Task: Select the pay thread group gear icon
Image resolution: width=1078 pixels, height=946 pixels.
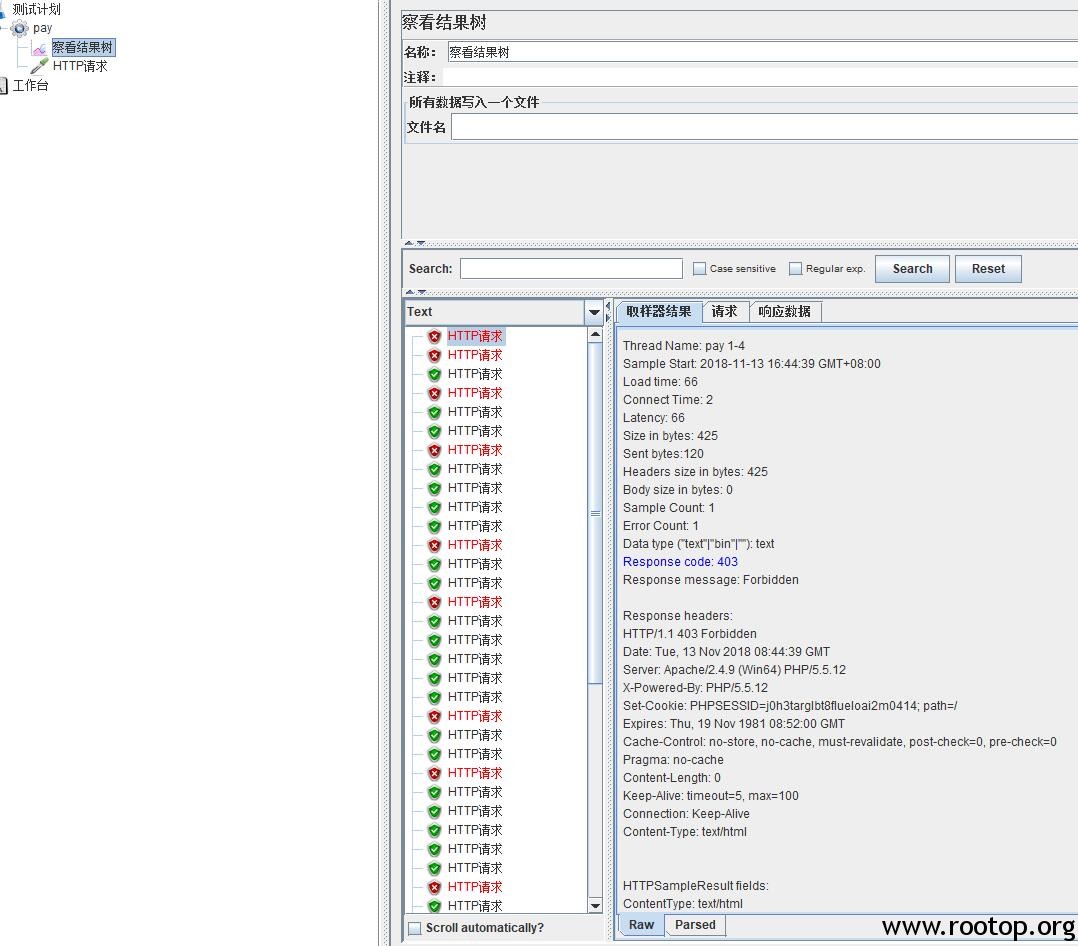Action: click(x=19, y=28)
